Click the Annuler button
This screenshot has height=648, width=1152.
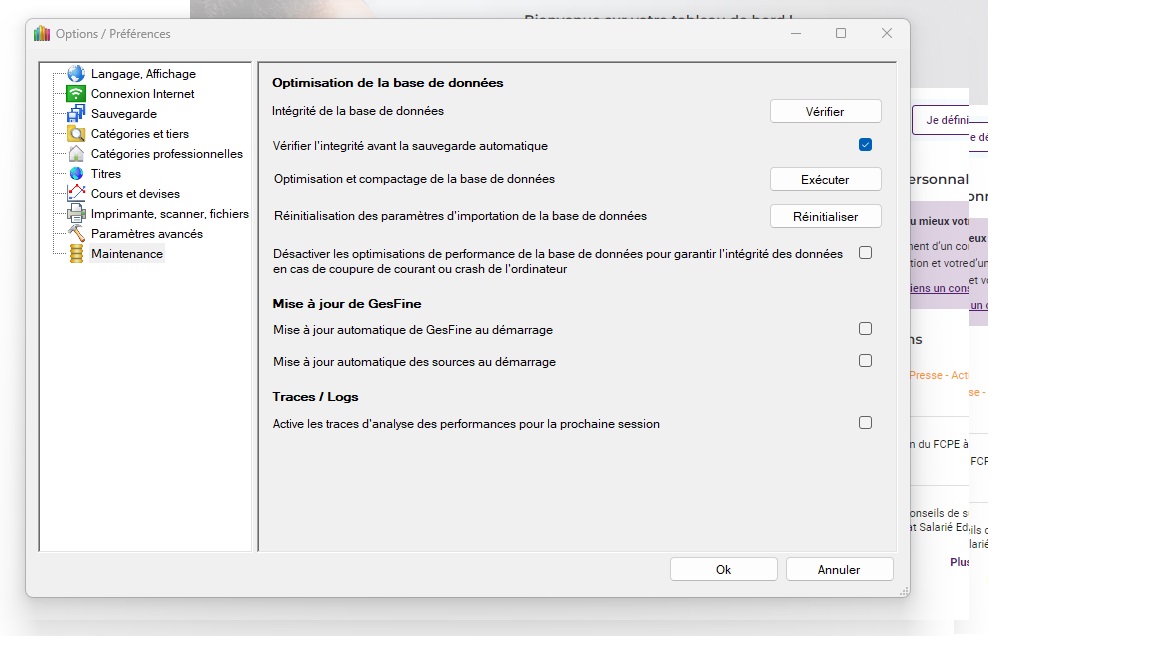[839, 569]
